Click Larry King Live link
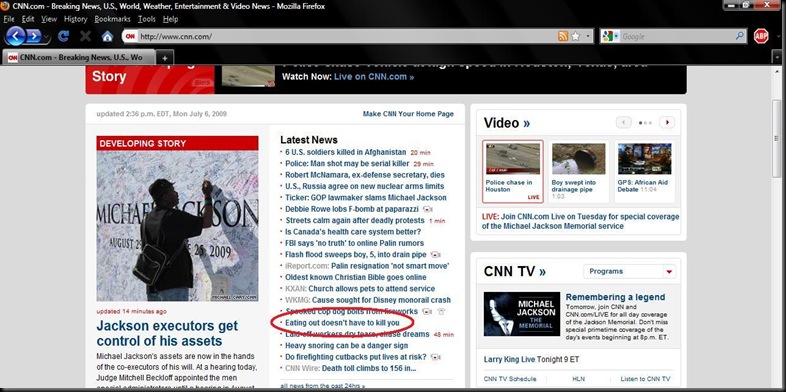The height and width of the screenshot is (392, 786). tap(510, 360)
